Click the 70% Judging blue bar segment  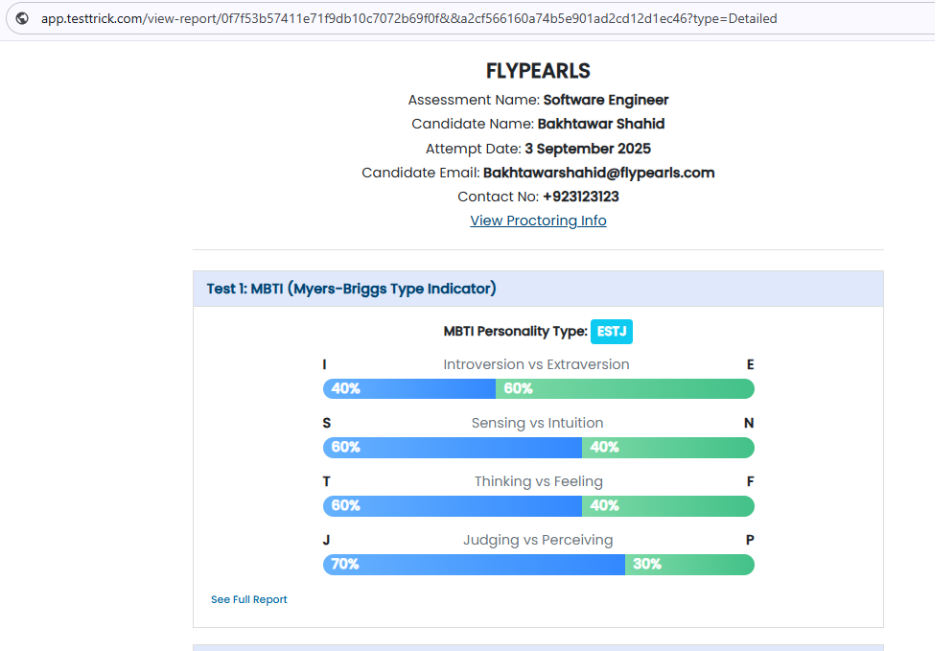[x=474, y=564]
